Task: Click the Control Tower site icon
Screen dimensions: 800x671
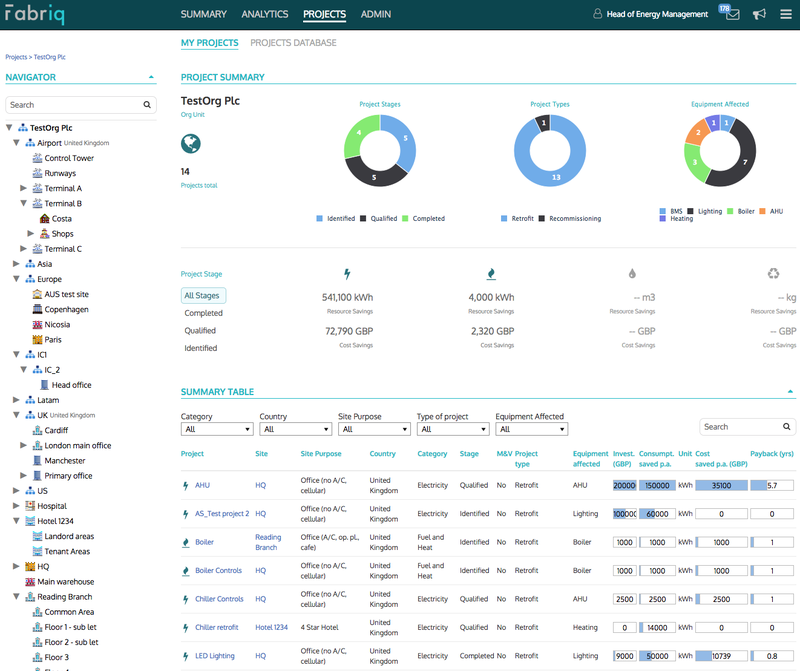Action: click(x=37, y=158)
